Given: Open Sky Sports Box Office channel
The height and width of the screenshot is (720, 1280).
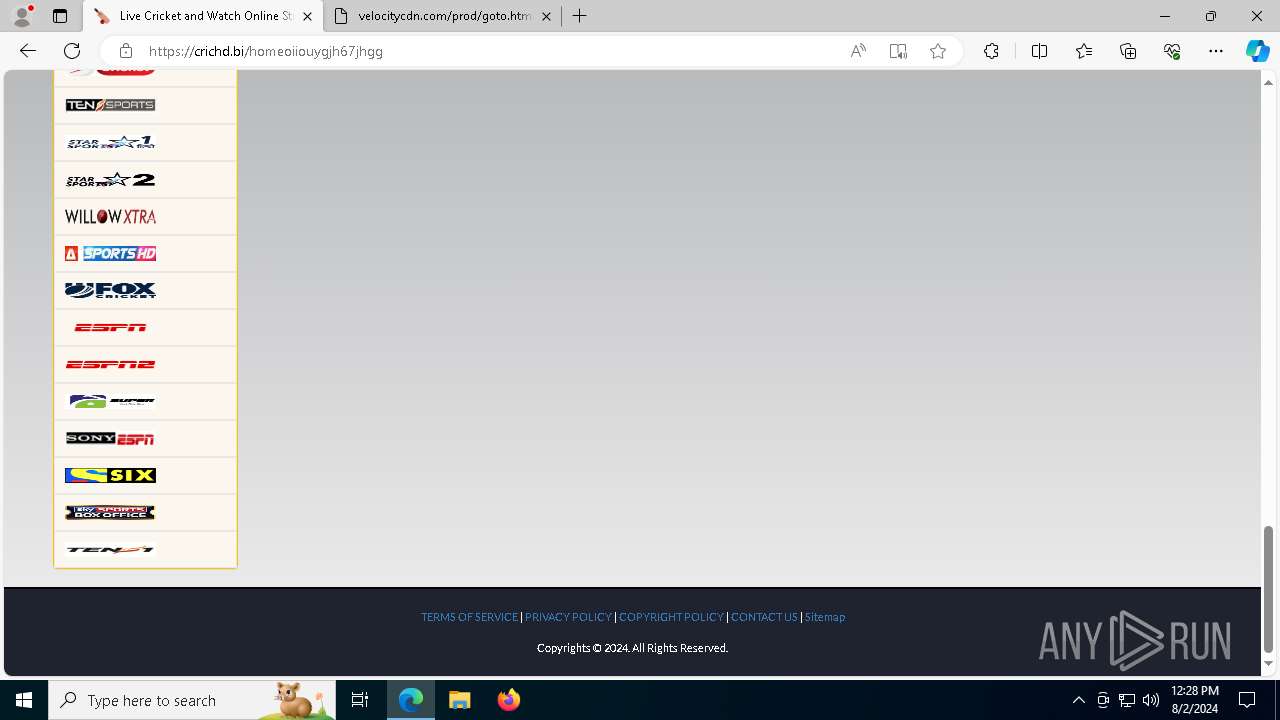Looking at the screenshot, I should pyautogui.click(x=110, y=512).
